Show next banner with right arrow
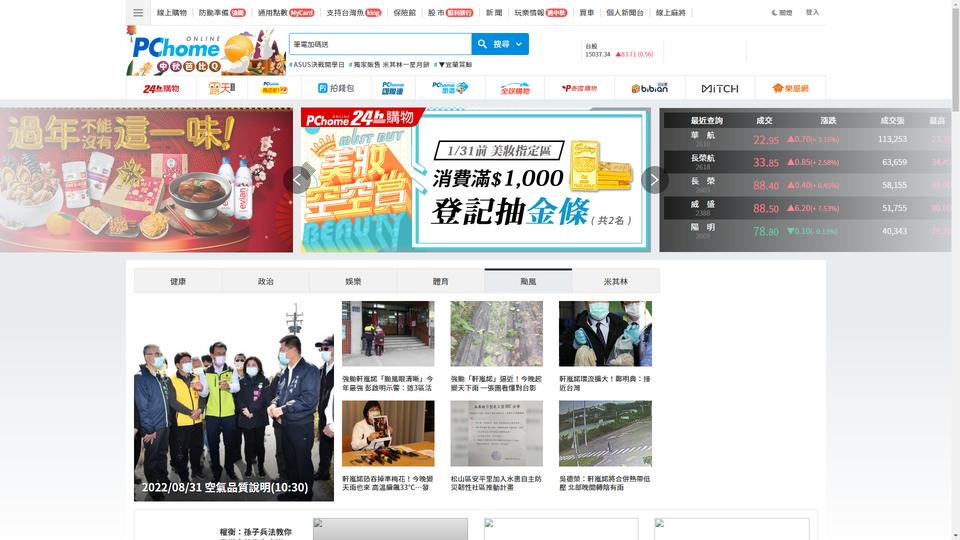This screenshot has height=540, width=960. (654, 180)
